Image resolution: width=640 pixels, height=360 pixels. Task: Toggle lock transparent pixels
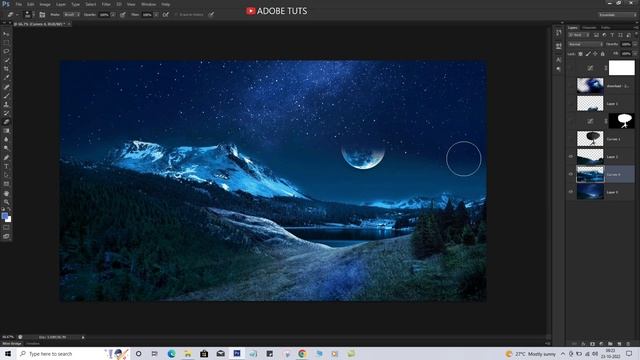coord(580,54)
